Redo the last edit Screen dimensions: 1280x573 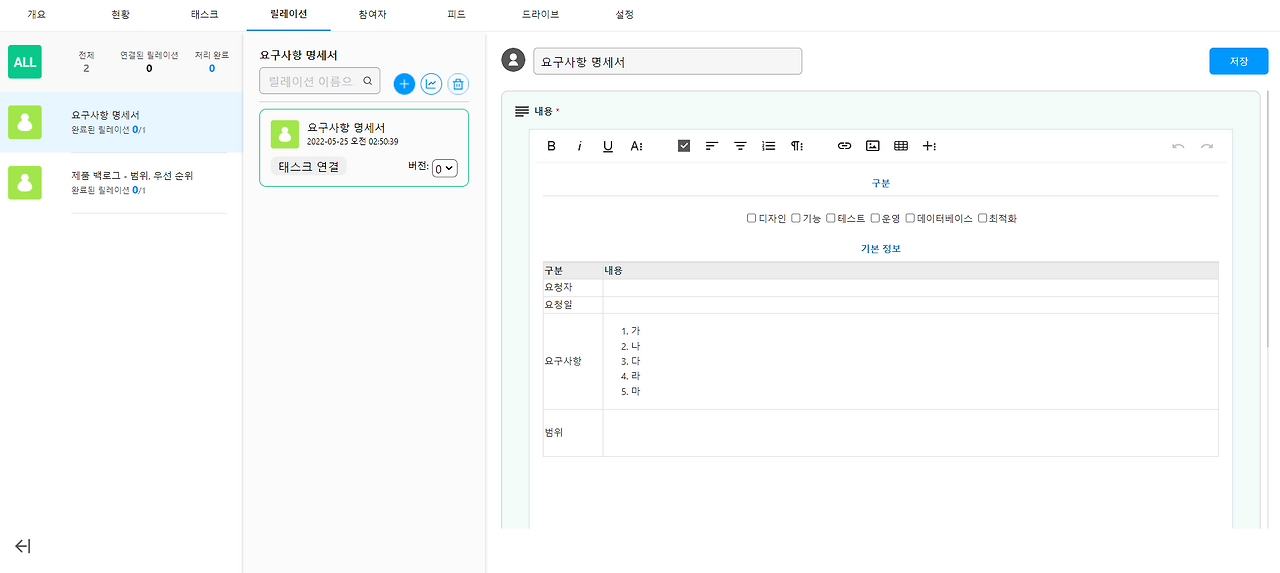coord(1207,146)
